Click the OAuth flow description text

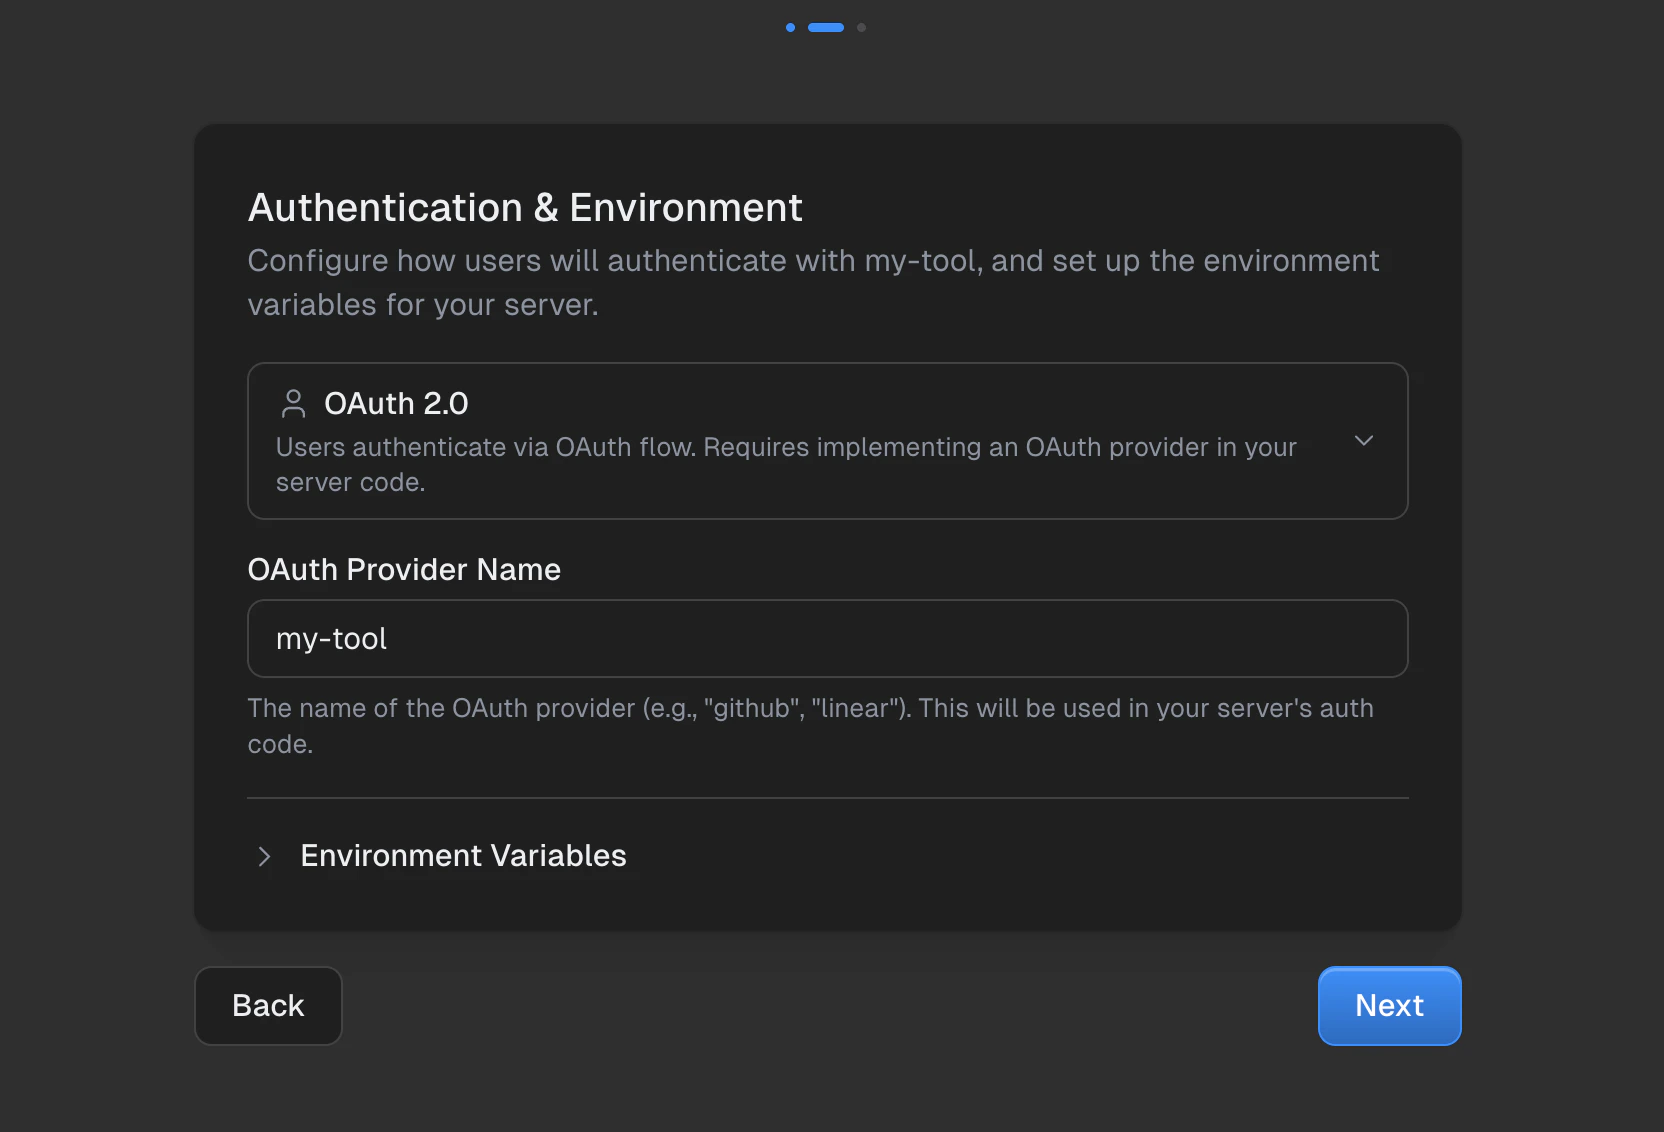point(786,464)
